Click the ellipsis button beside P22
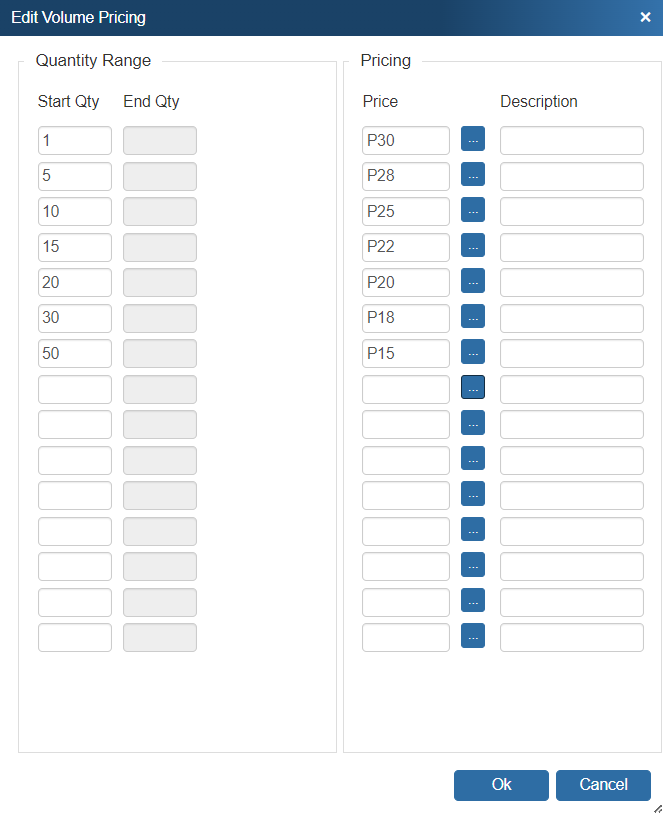 tap(472, 247)
